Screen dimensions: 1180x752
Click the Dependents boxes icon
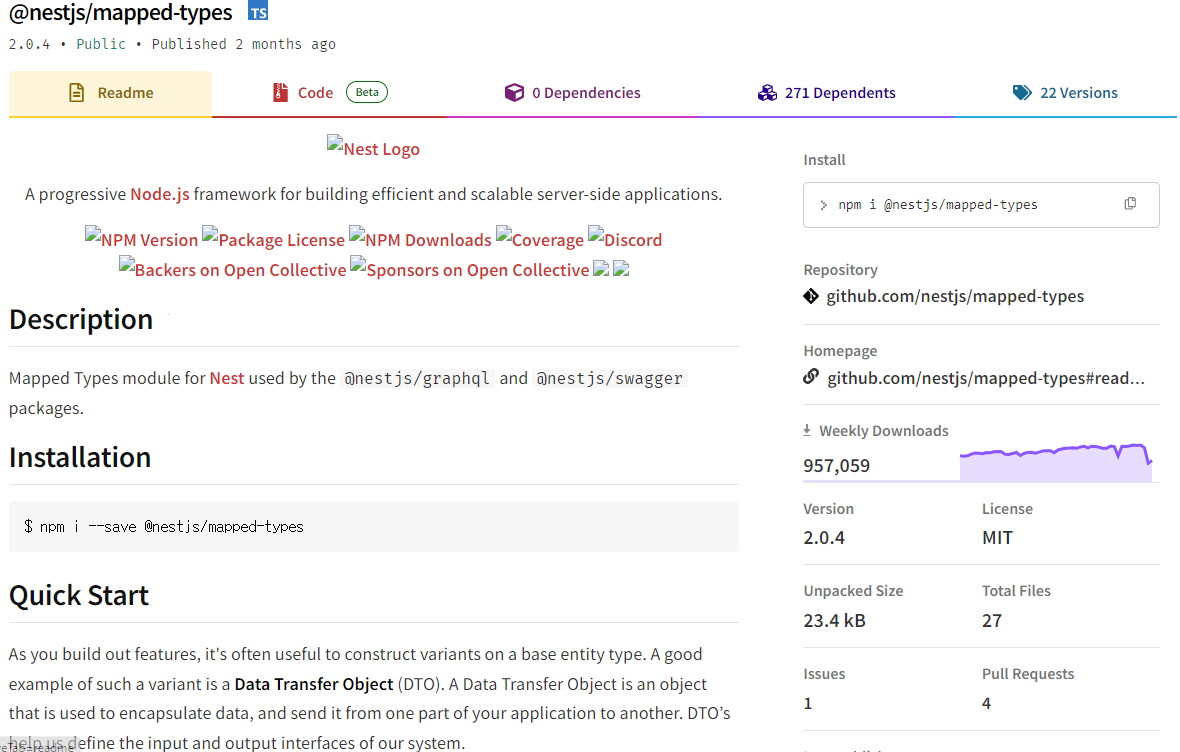[x=767, y=93]
